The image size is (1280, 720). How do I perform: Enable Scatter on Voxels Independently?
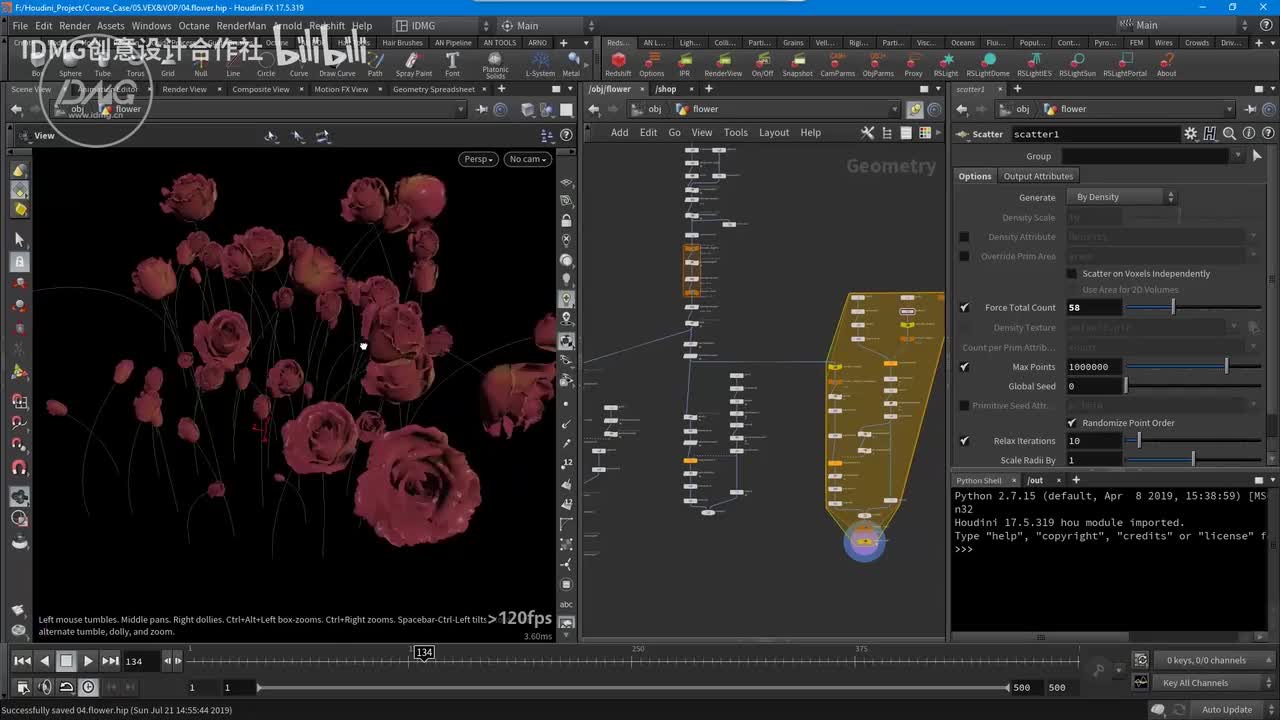click(1072, 274)
